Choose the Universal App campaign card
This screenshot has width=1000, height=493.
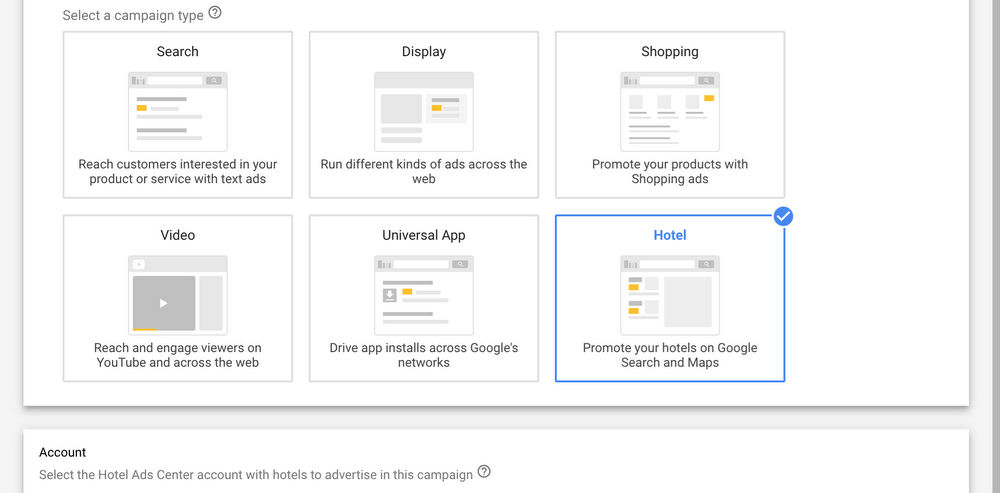pos(423,298)
